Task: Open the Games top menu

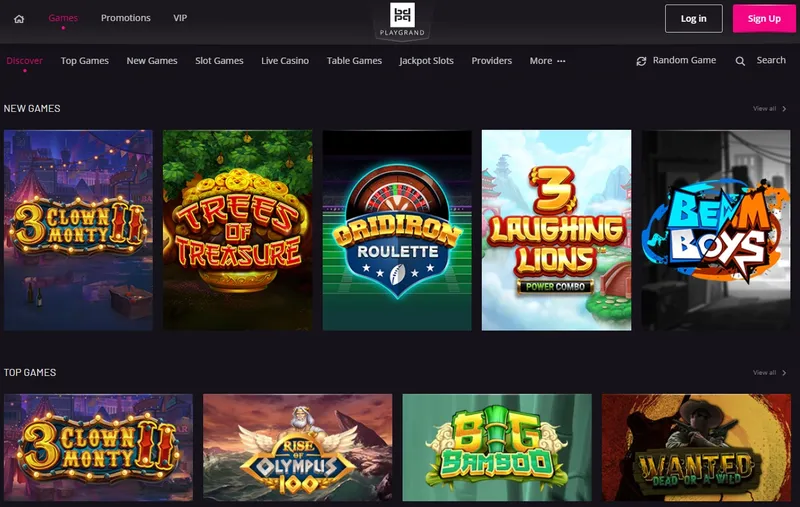Action: click(63, 18)
